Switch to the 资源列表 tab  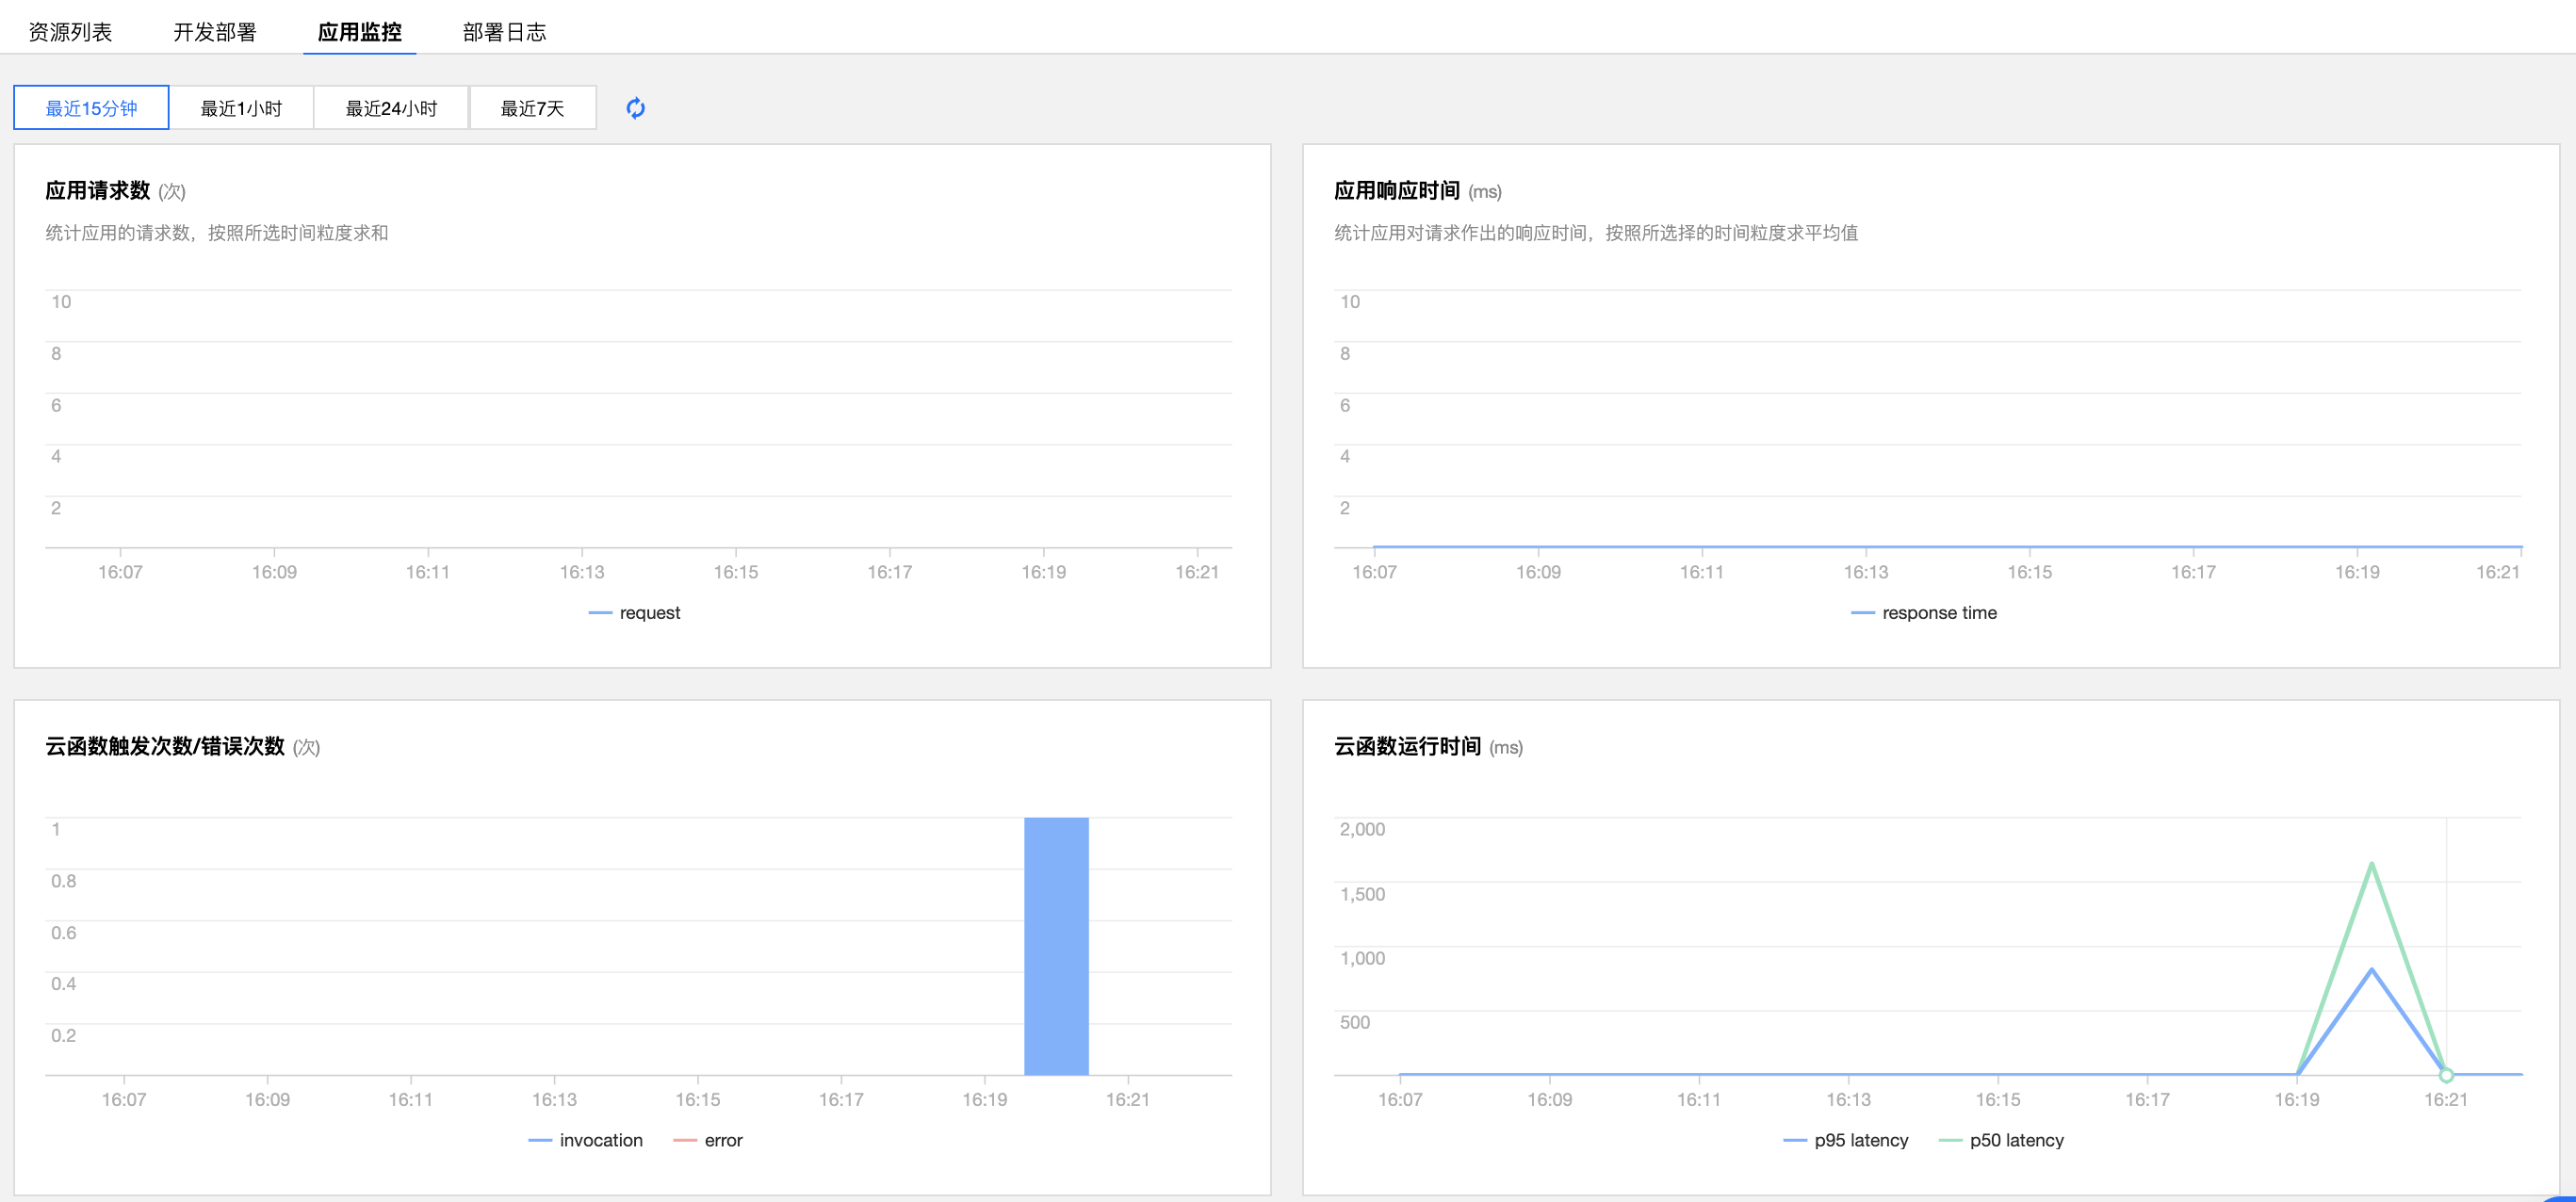click(x=70, y=32)
